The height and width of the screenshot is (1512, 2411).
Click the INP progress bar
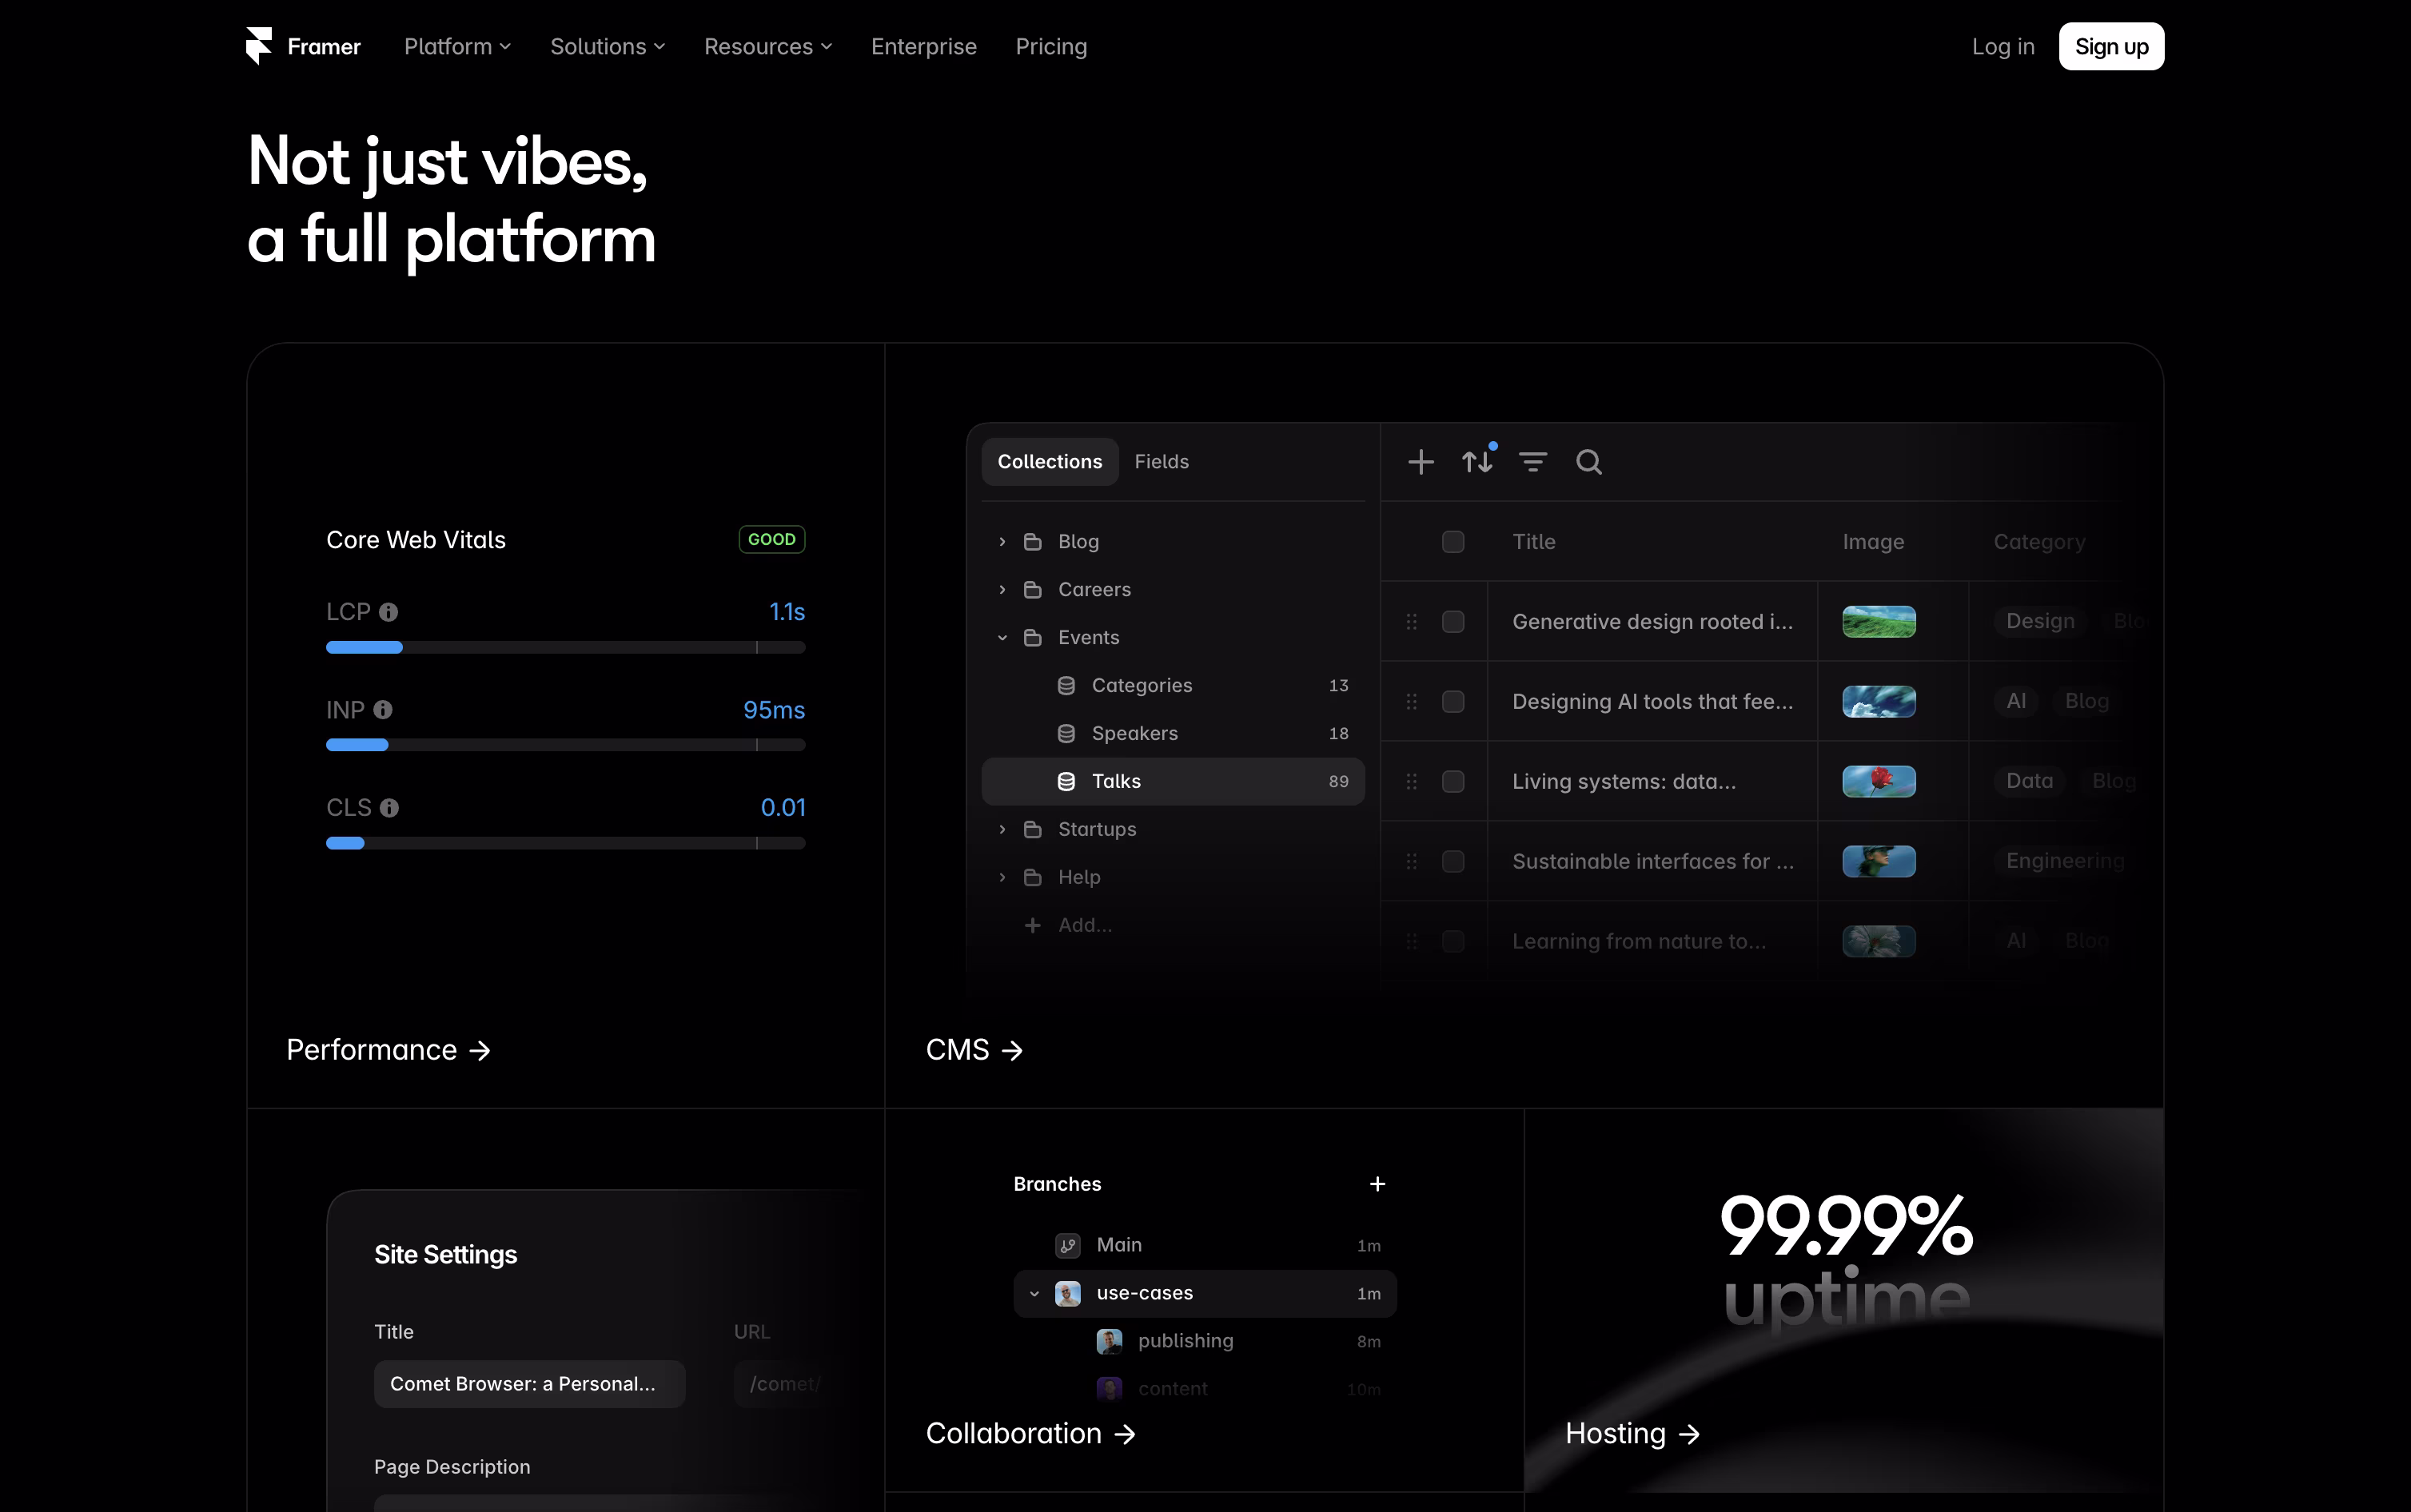pos(565,745)
